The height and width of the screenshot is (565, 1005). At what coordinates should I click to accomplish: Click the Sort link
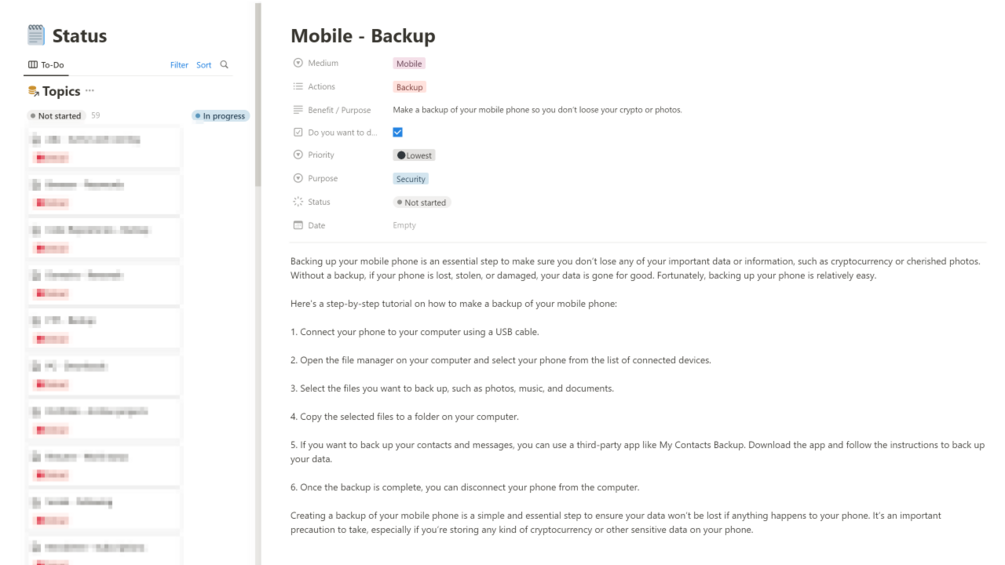(203, 65)
